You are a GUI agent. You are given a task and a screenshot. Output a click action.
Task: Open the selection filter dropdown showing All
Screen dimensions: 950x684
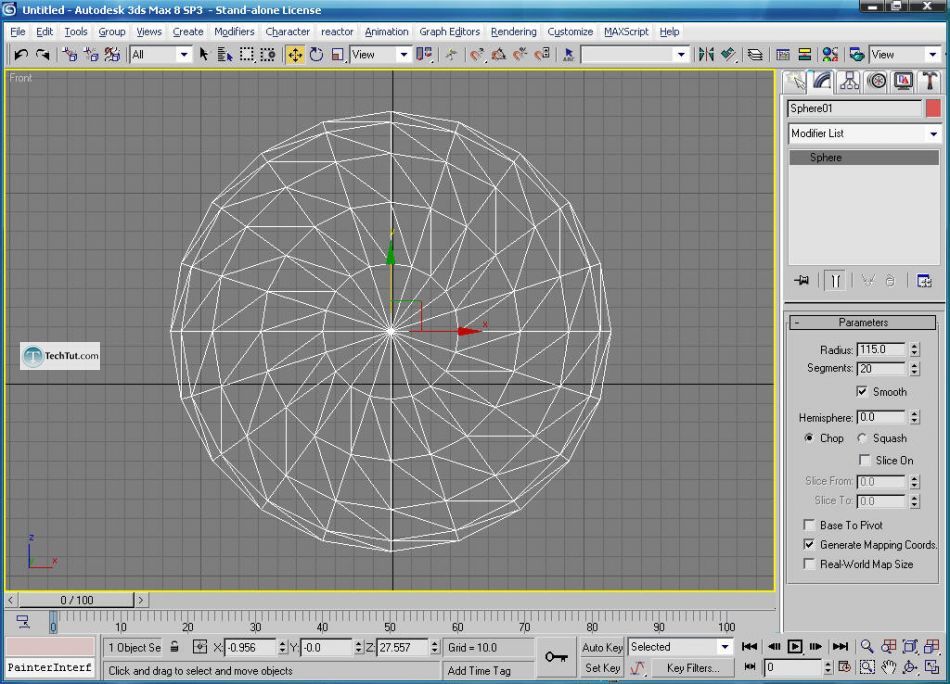click(x=161, y=55)
